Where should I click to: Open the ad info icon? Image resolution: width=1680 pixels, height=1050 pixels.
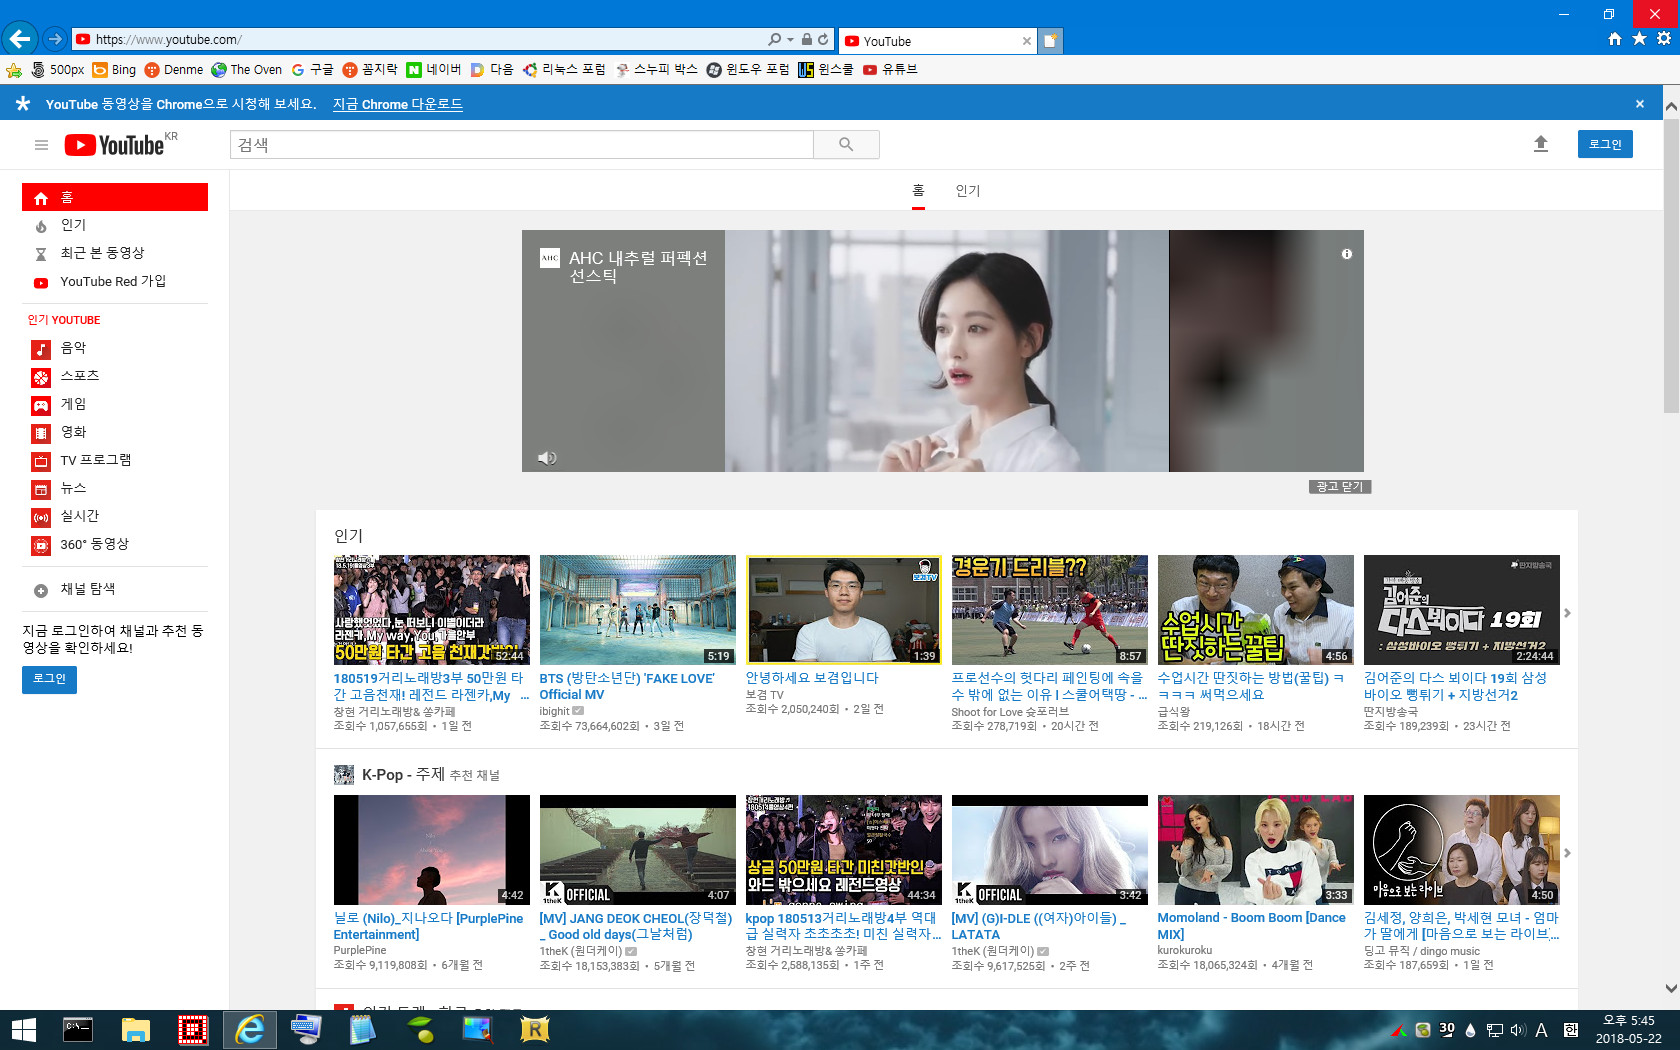[1347, 254]
